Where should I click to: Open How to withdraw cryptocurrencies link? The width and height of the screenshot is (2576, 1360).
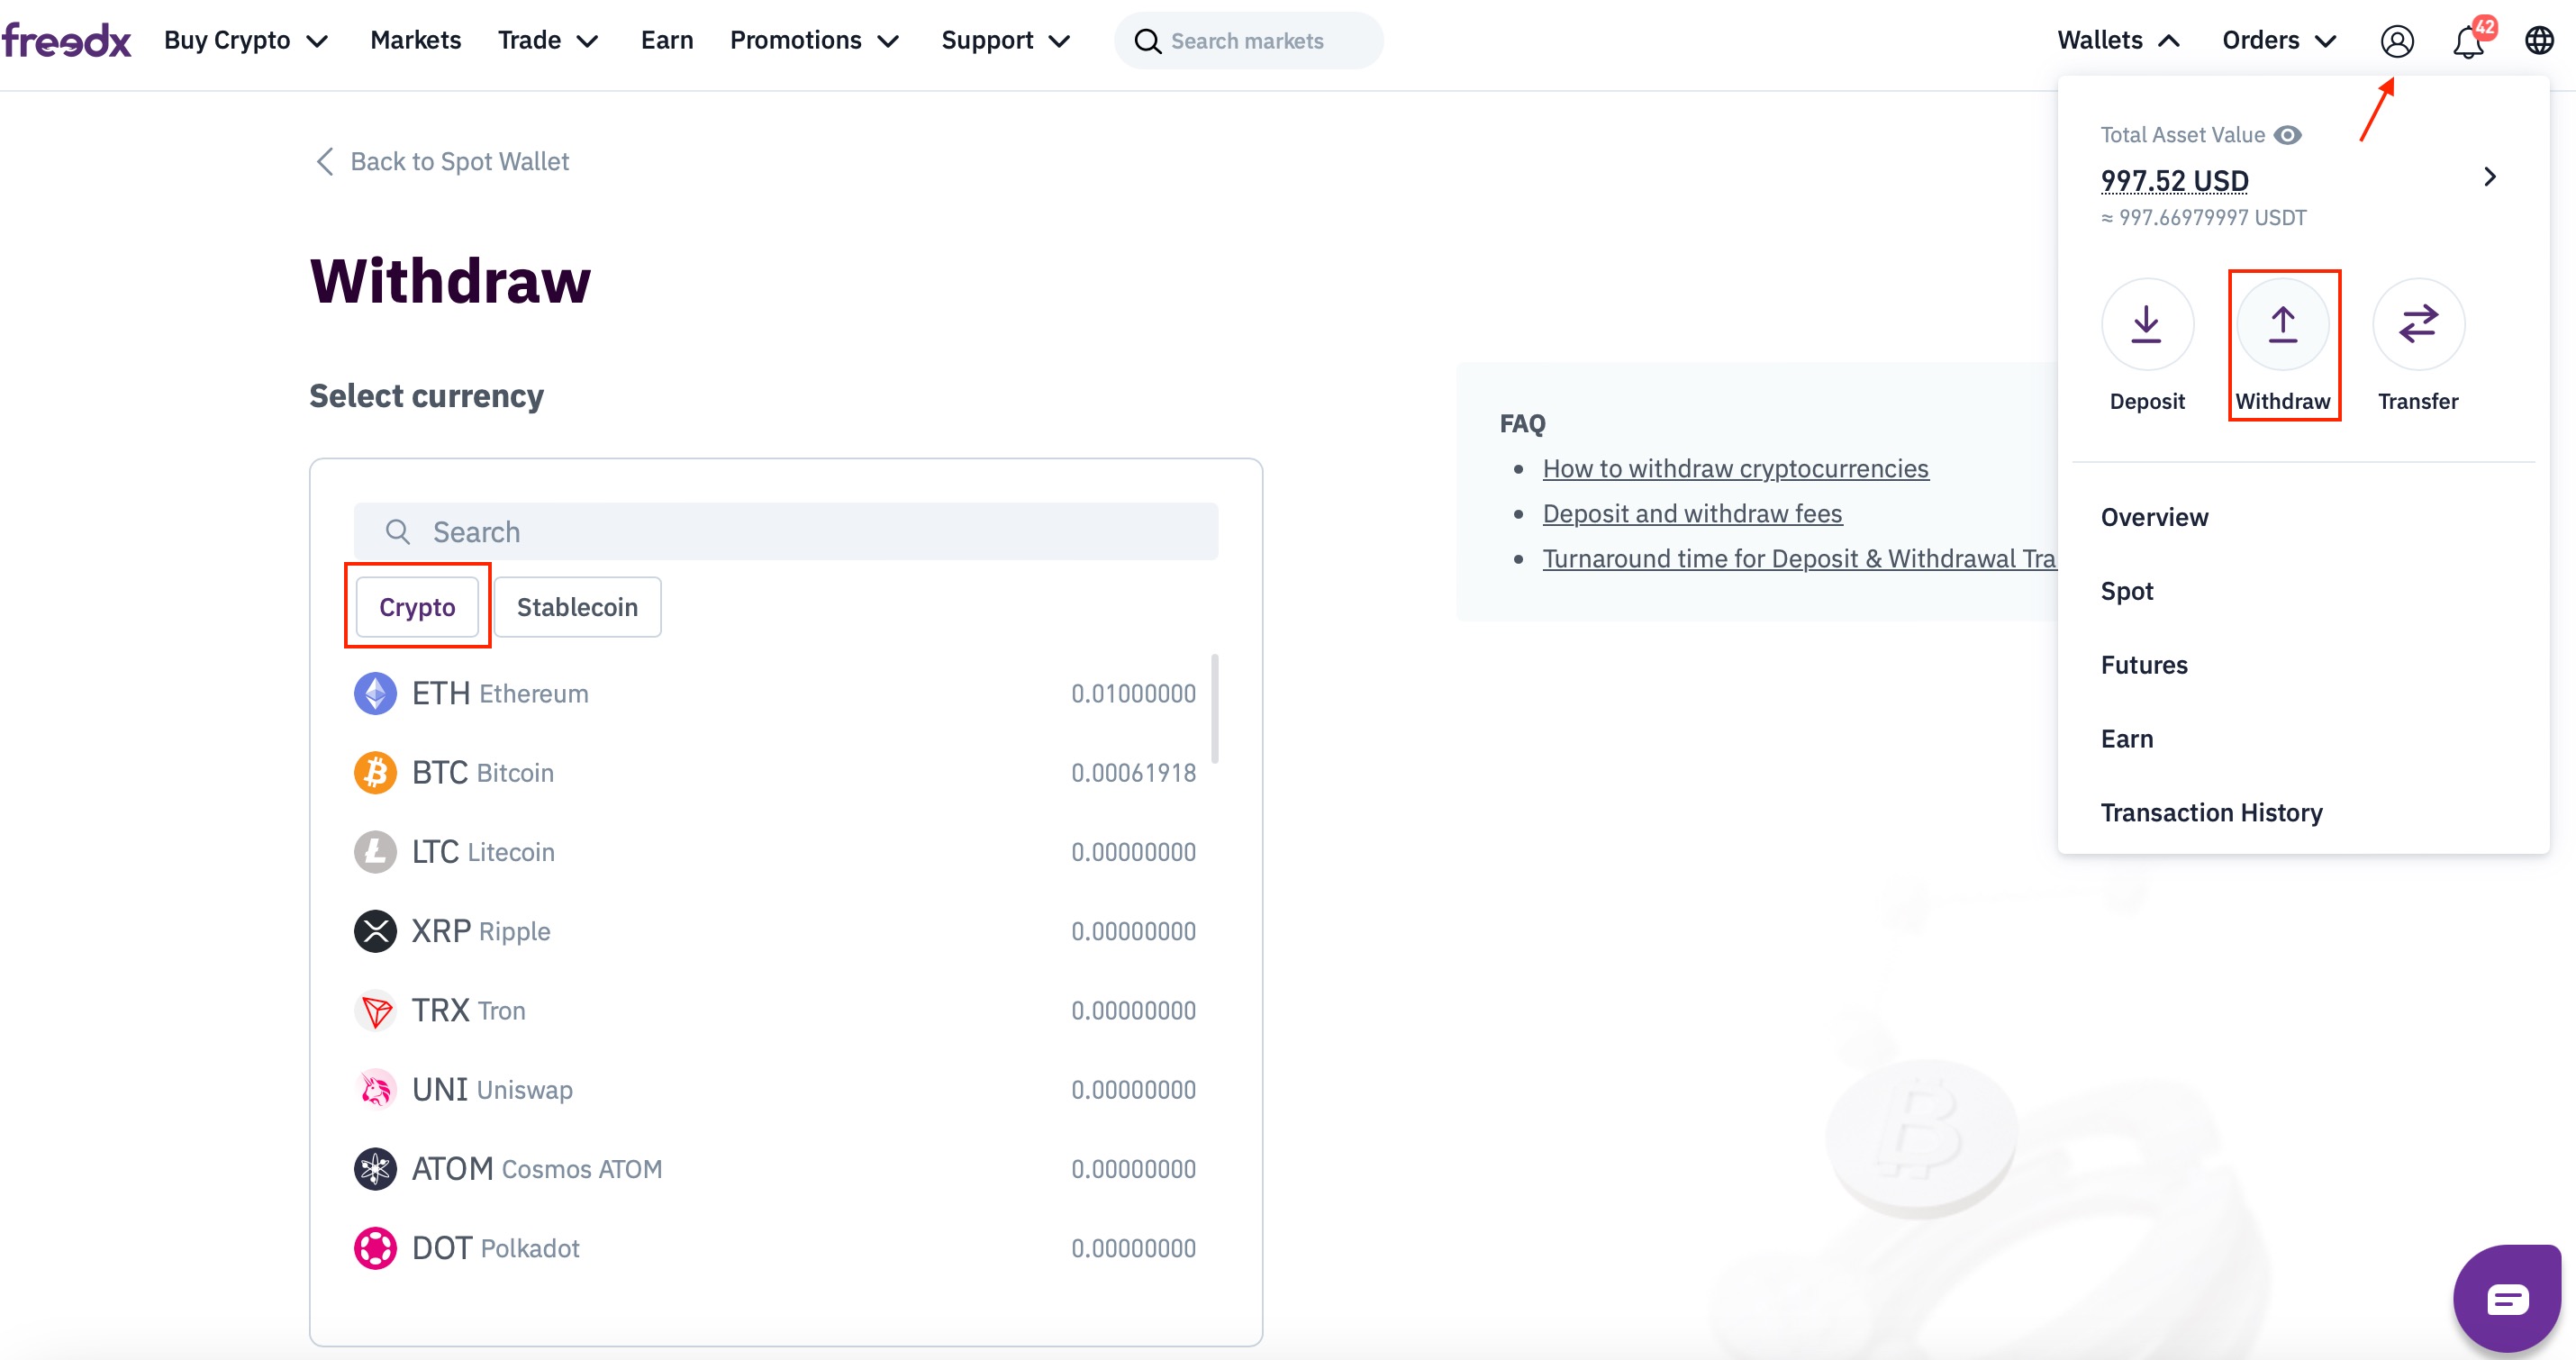1735,468
